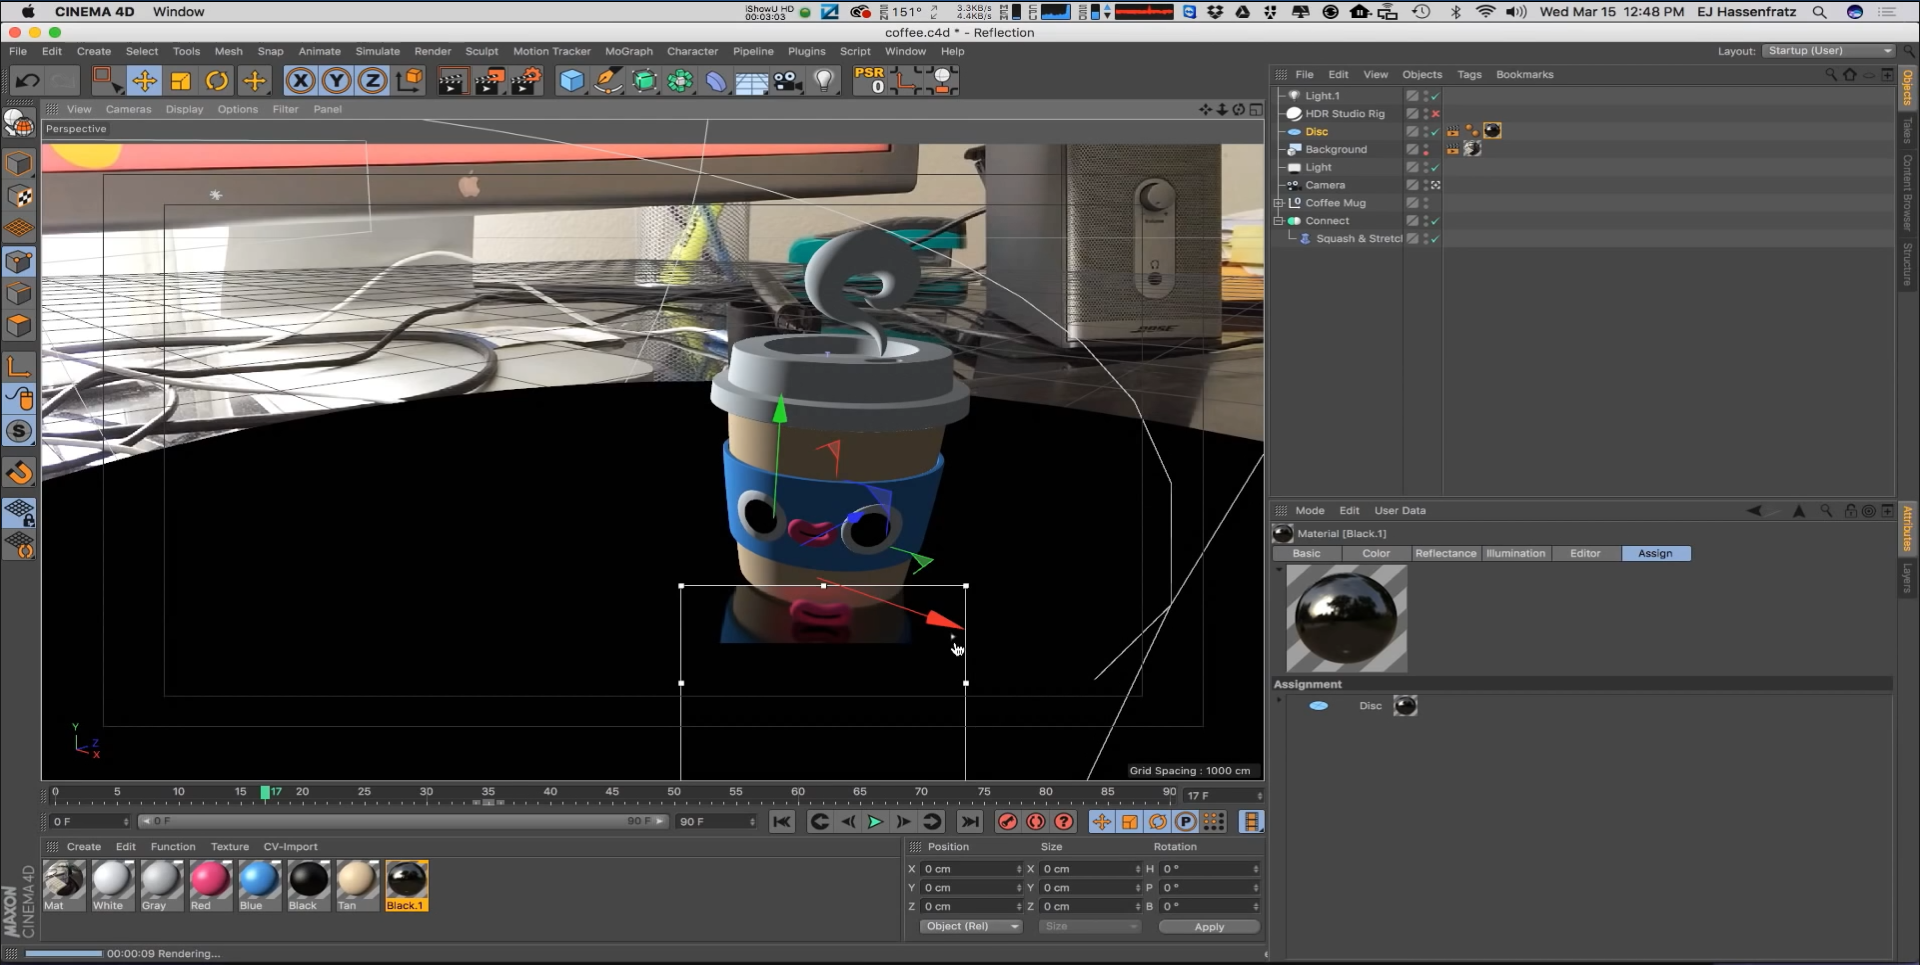1920x965 pixels.
Task: Toggle the Snap S icon
Action: coord(19,431)
